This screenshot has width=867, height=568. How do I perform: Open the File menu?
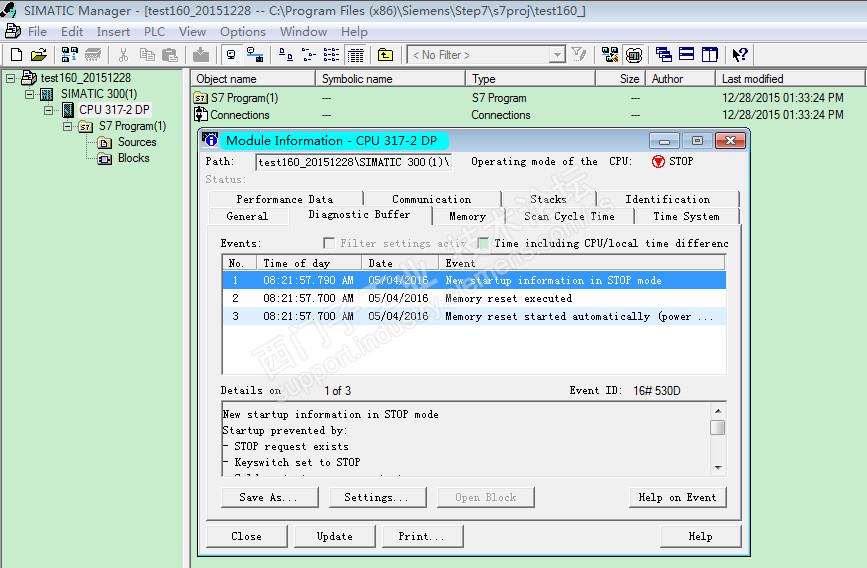tap(37, 32)
